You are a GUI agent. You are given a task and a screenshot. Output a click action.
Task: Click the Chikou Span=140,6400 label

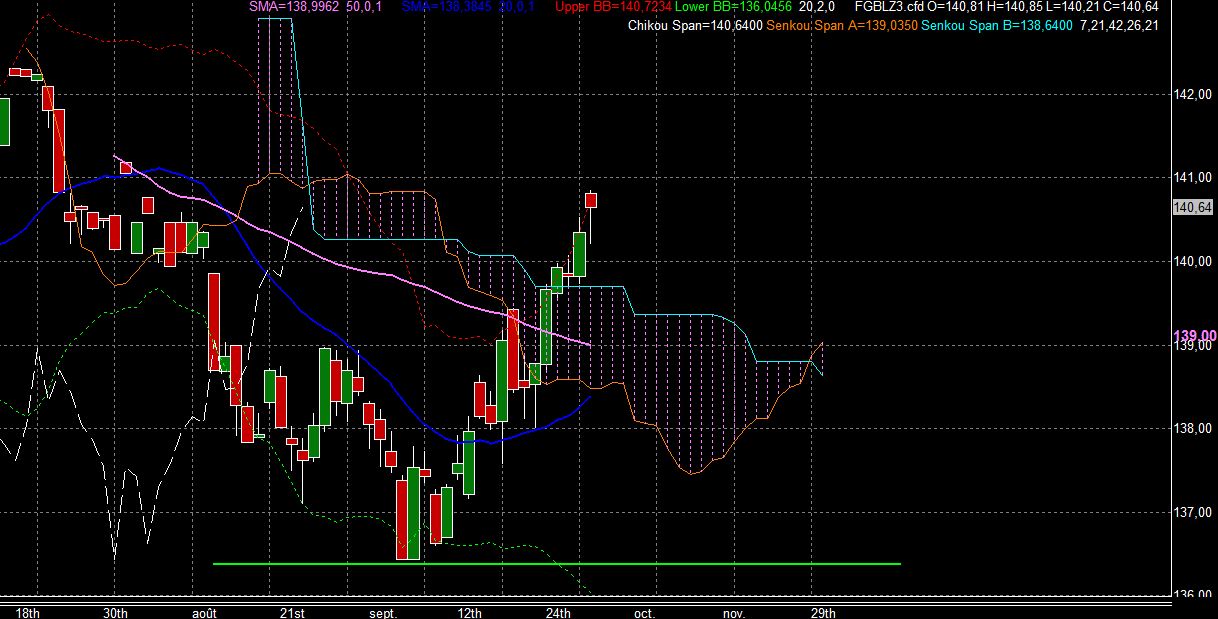[694, 25]
